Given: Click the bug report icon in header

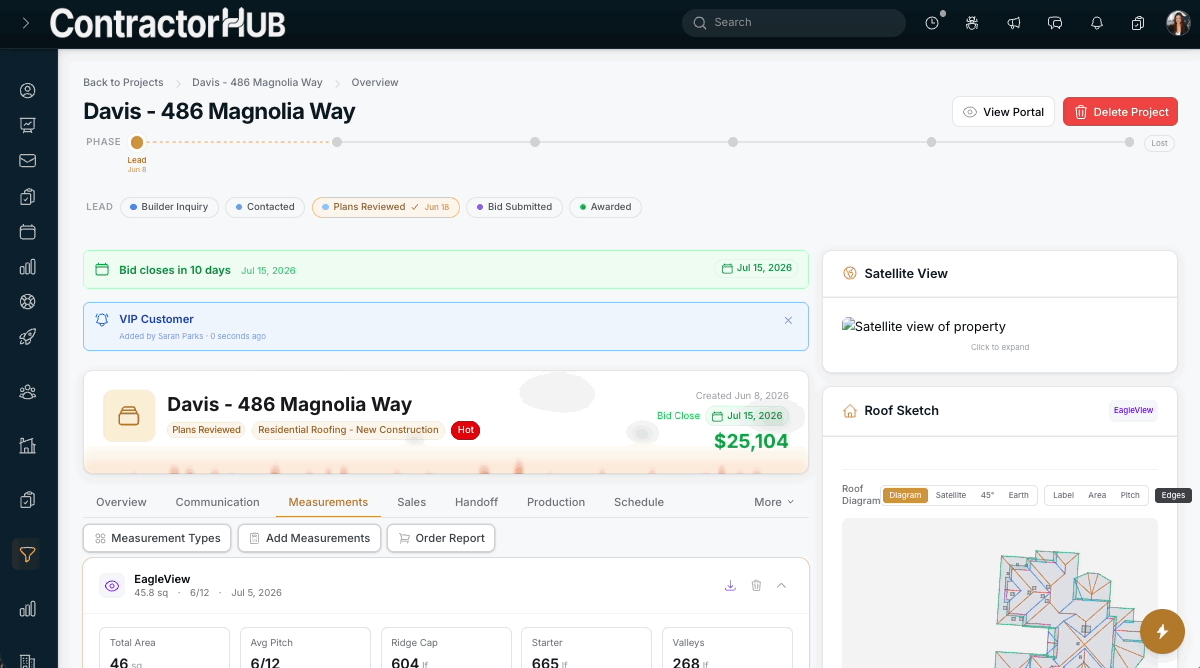Looking at the screenshot, I should [972, 23].
